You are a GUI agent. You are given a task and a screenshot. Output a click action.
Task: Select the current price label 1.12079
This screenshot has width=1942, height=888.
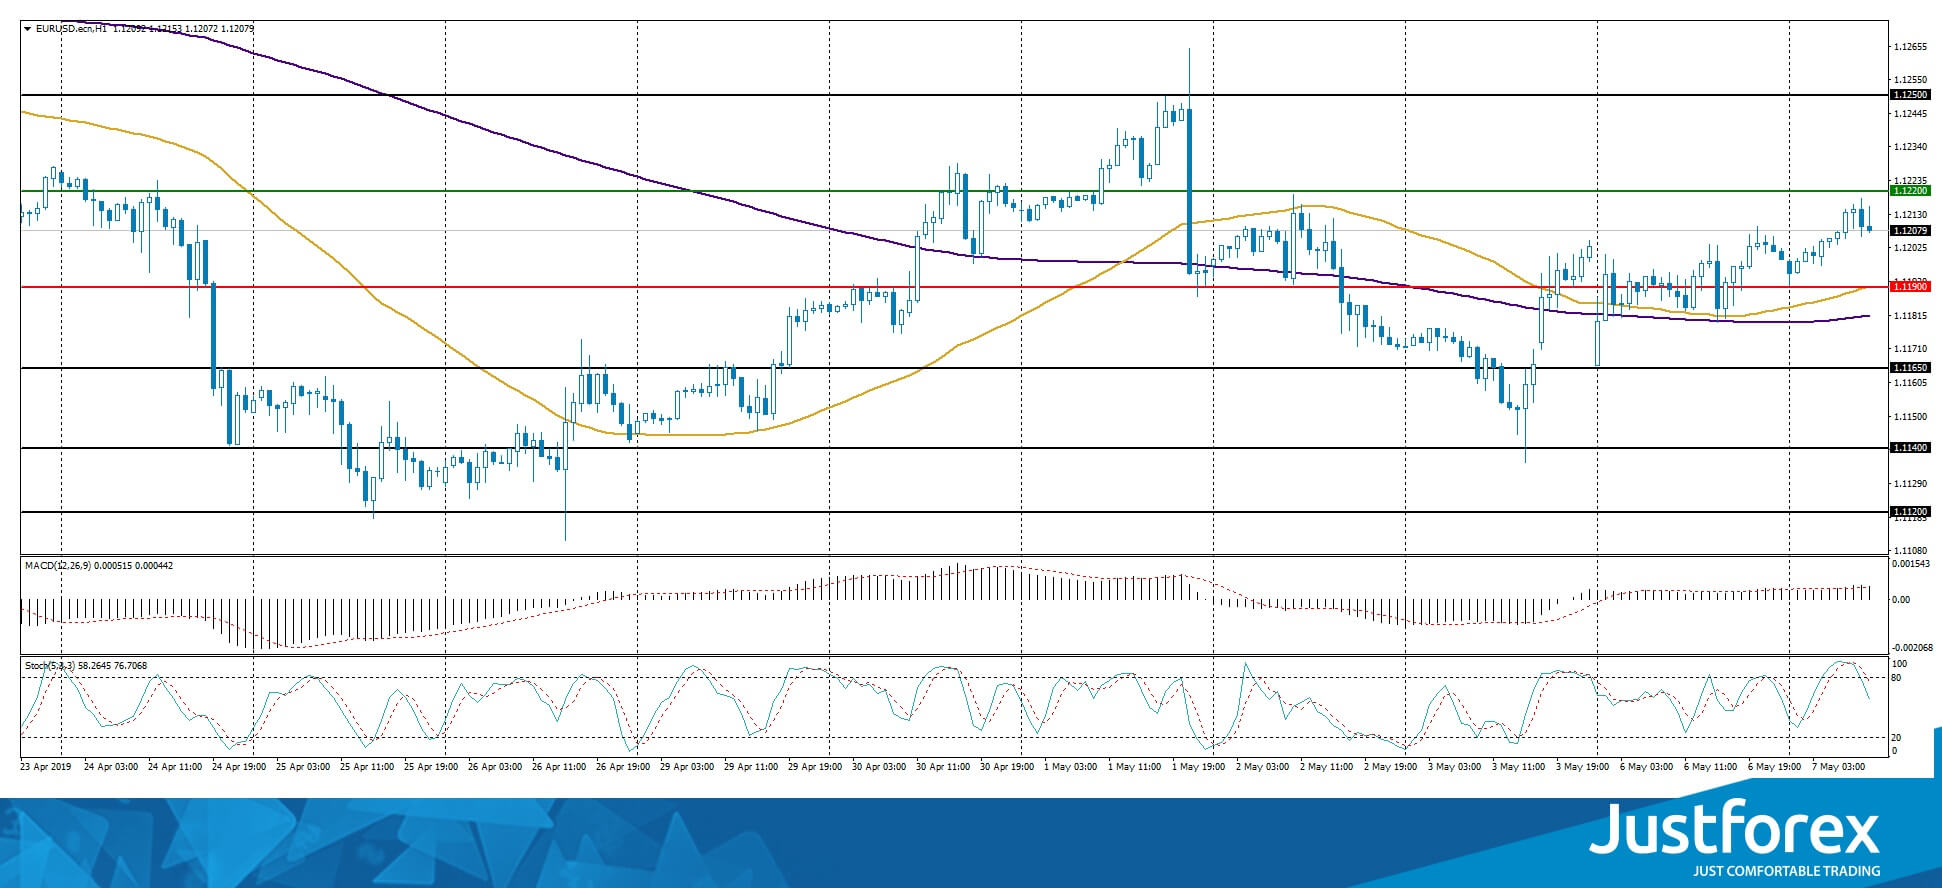tap(1909, 231)
